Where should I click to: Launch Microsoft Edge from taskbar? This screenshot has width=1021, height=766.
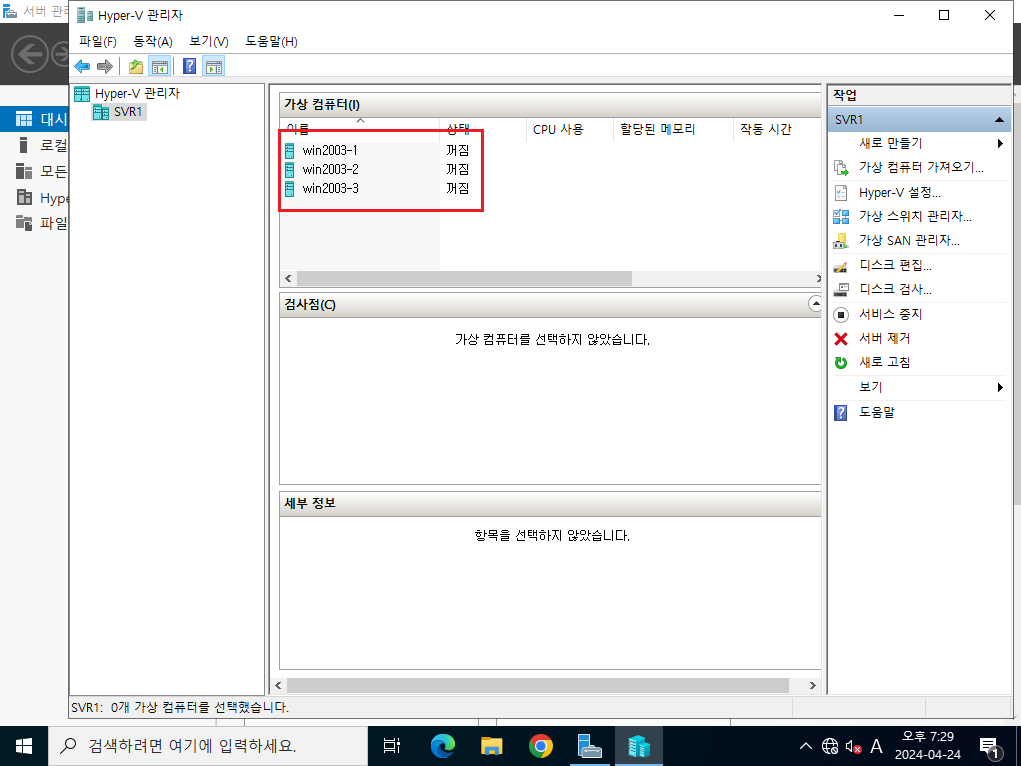pos(443,746)
